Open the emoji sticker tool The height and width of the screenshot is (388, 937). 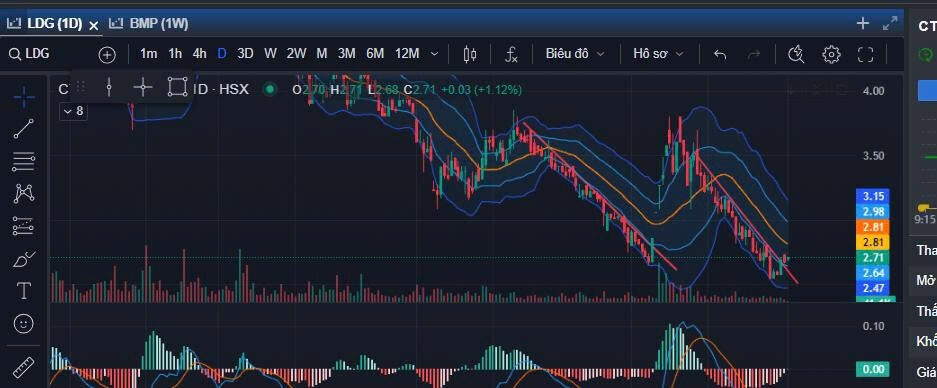coord(24,323)
